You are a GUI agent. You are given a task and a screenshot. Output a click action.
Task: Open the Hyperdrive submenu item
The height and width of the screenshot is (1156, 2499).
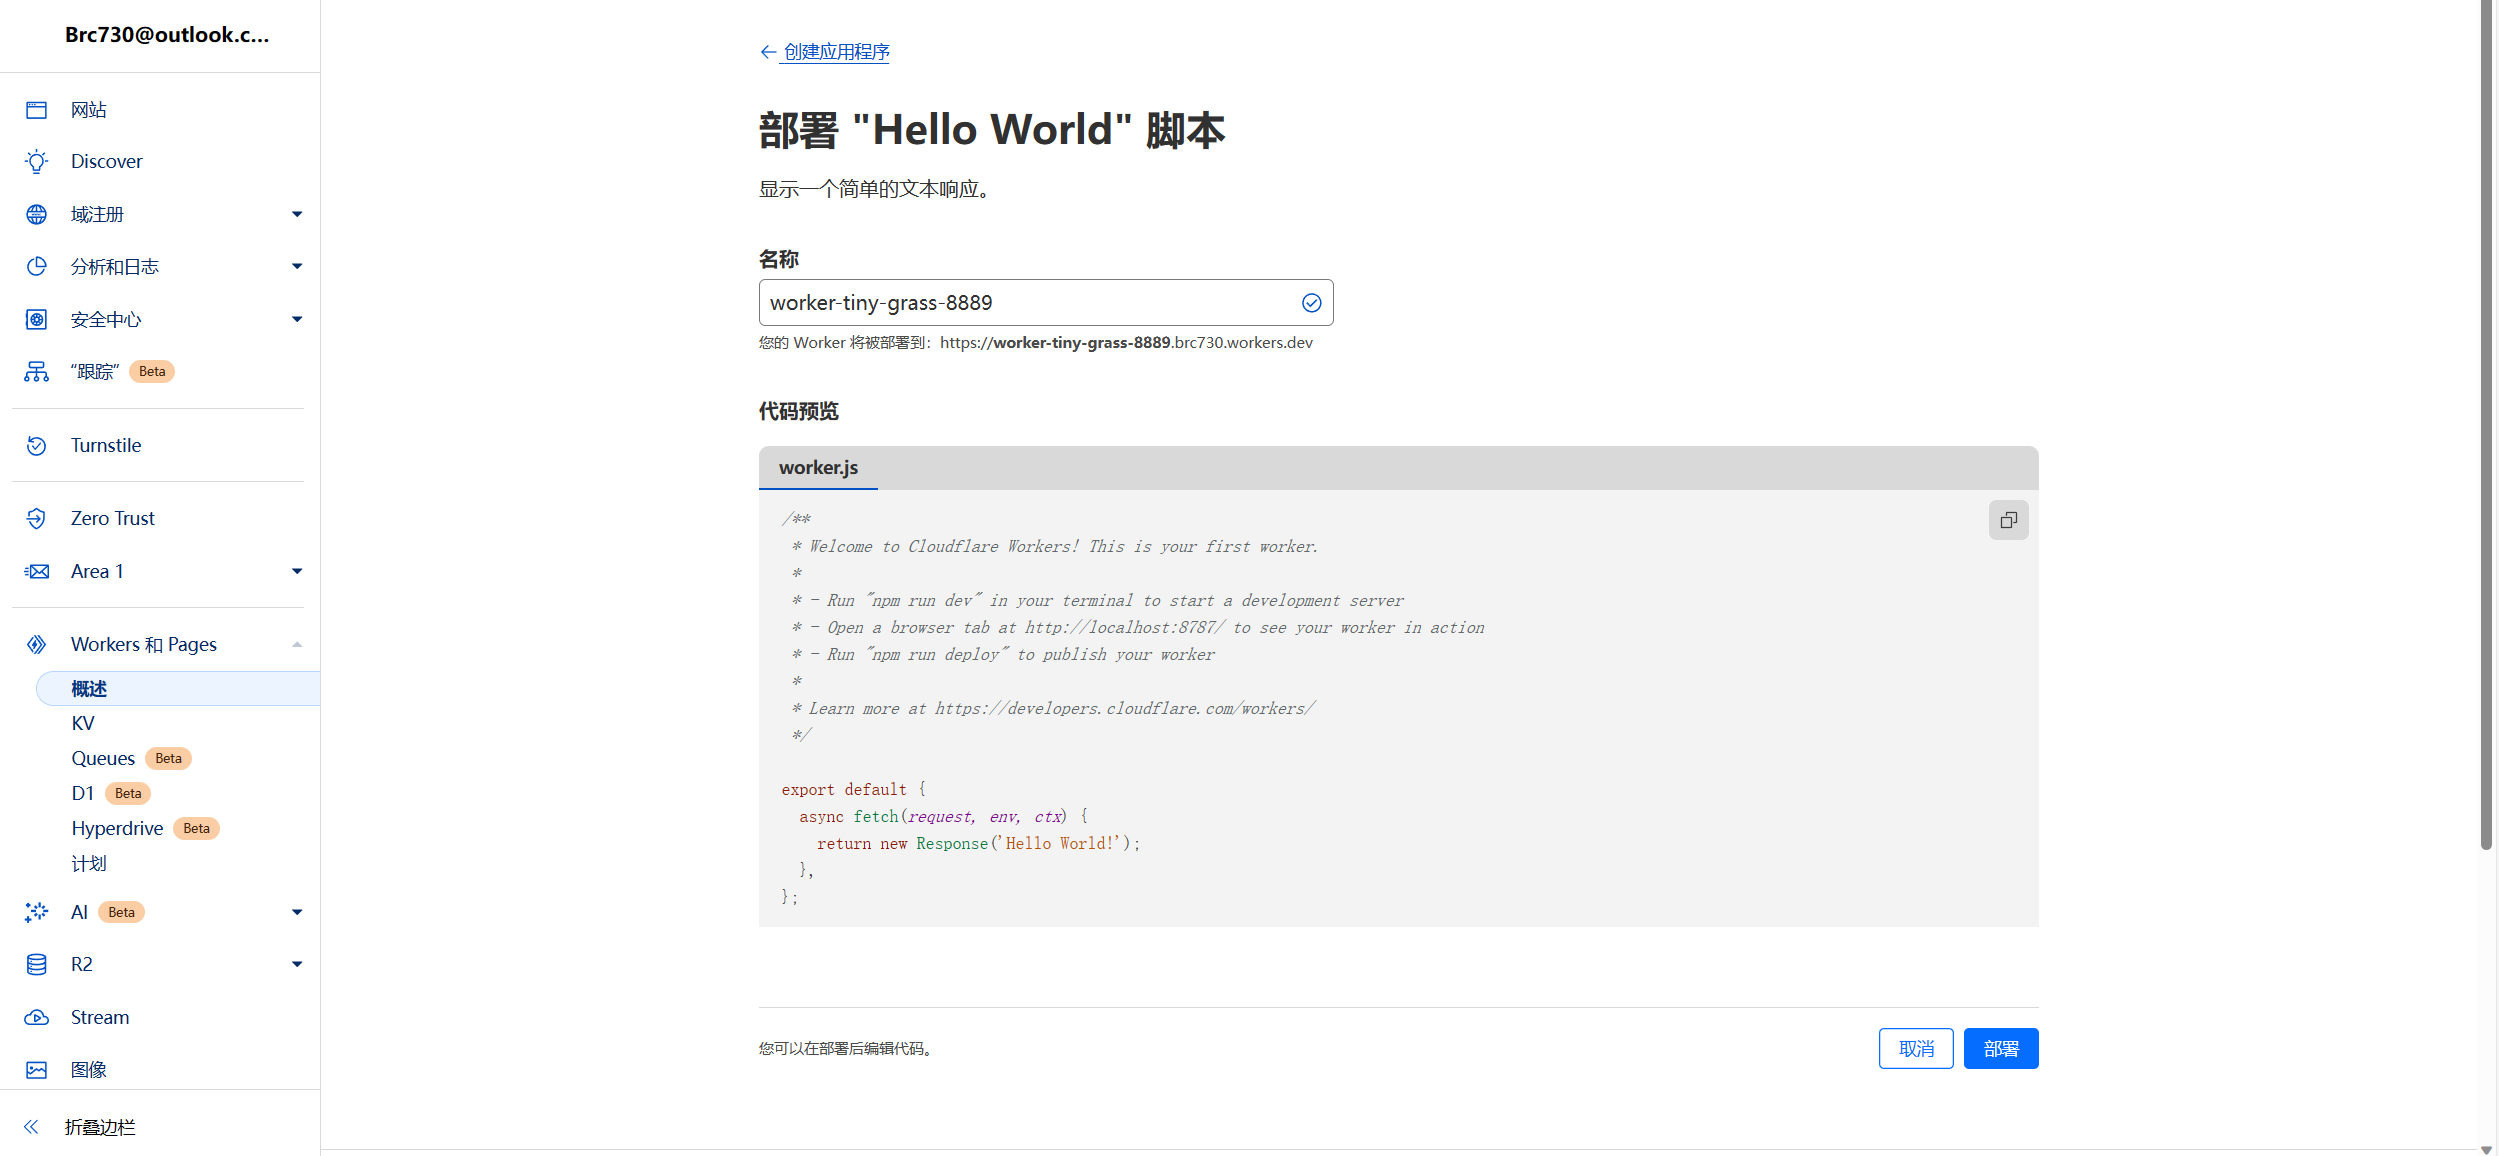pyautogui.click(x=117, y=829)
